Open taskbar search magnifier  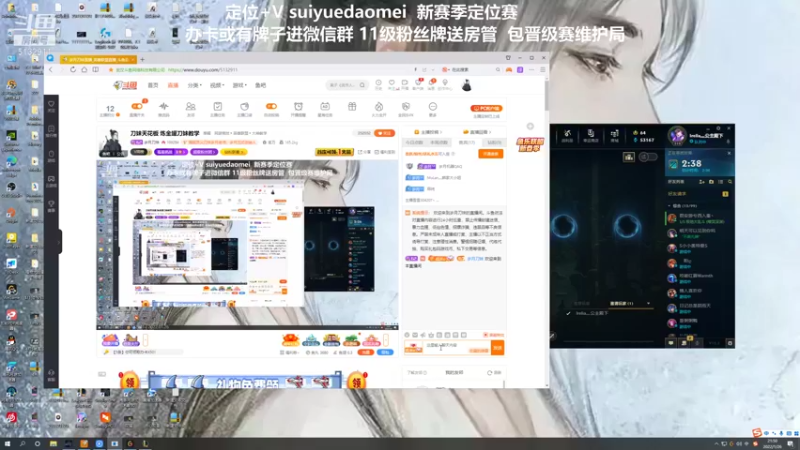(22, 444)
